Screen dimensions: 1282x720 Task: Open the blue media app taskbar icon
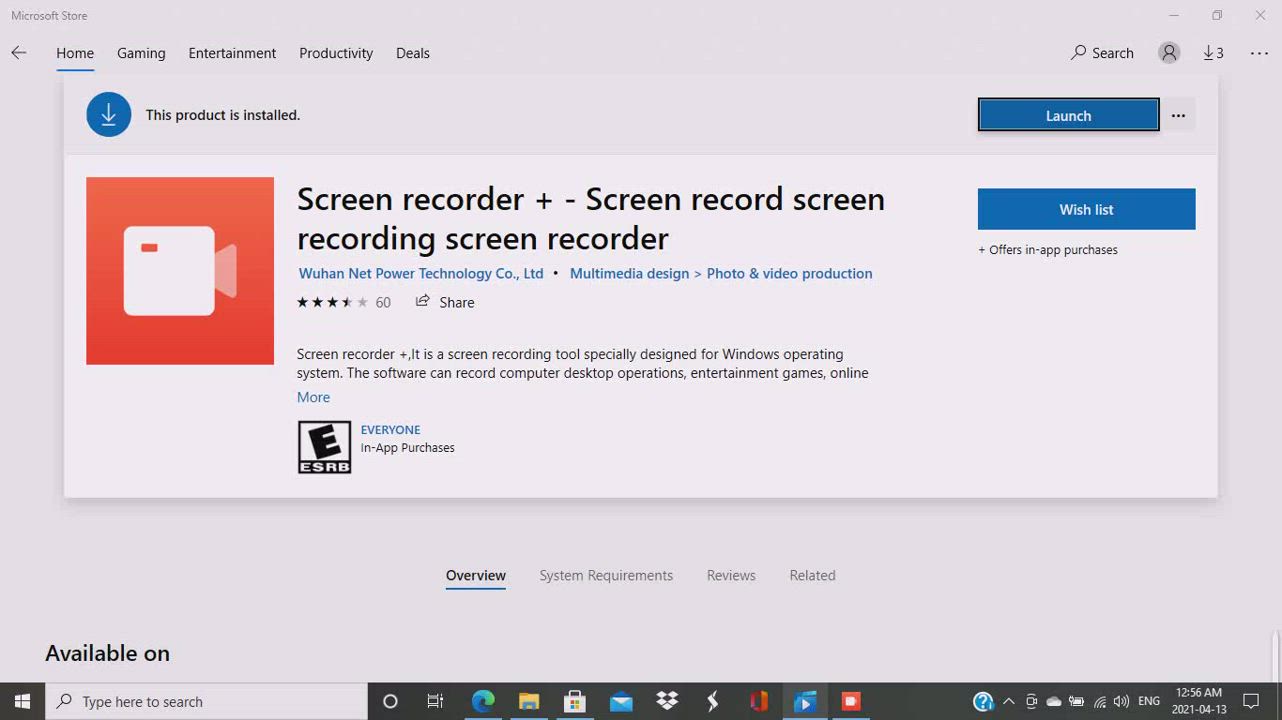(x=805, y=701)
